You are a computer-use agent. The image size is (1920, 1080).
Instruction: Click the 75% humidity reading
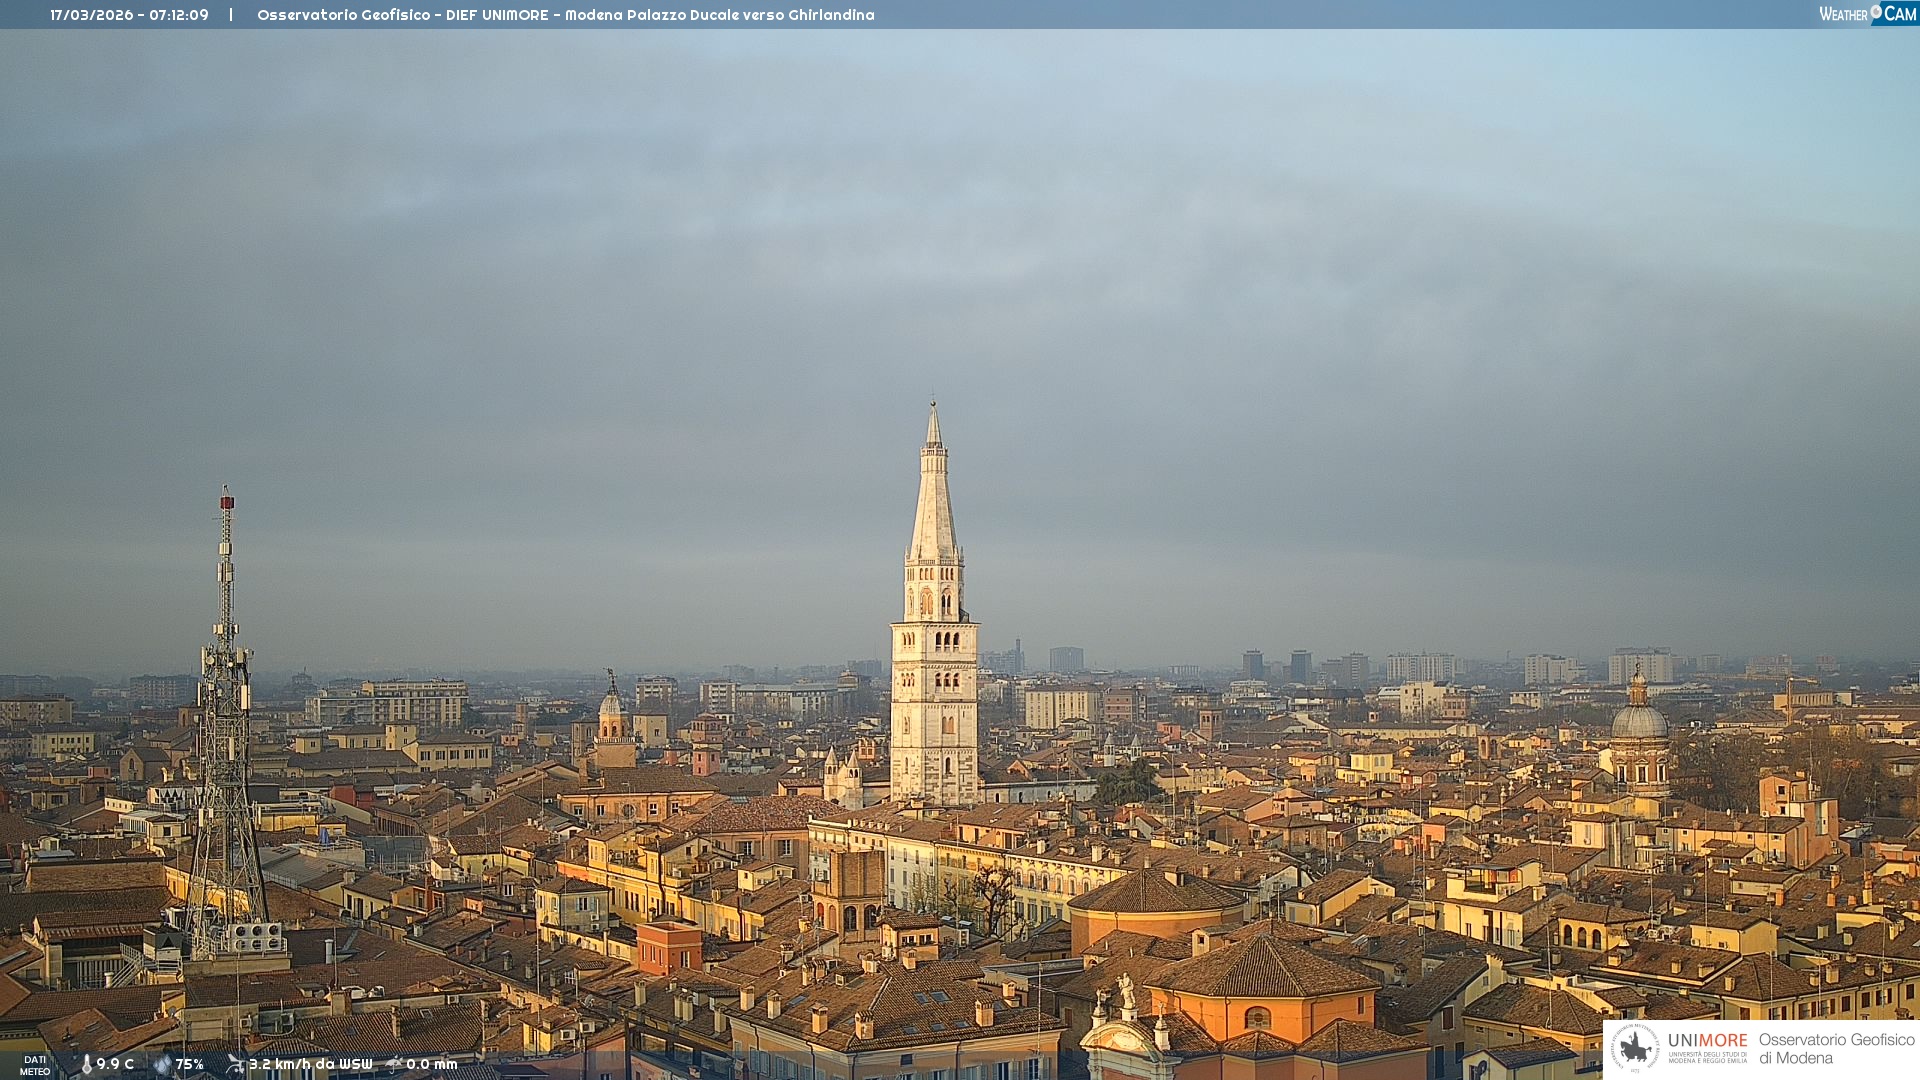tap(190, 1064)
